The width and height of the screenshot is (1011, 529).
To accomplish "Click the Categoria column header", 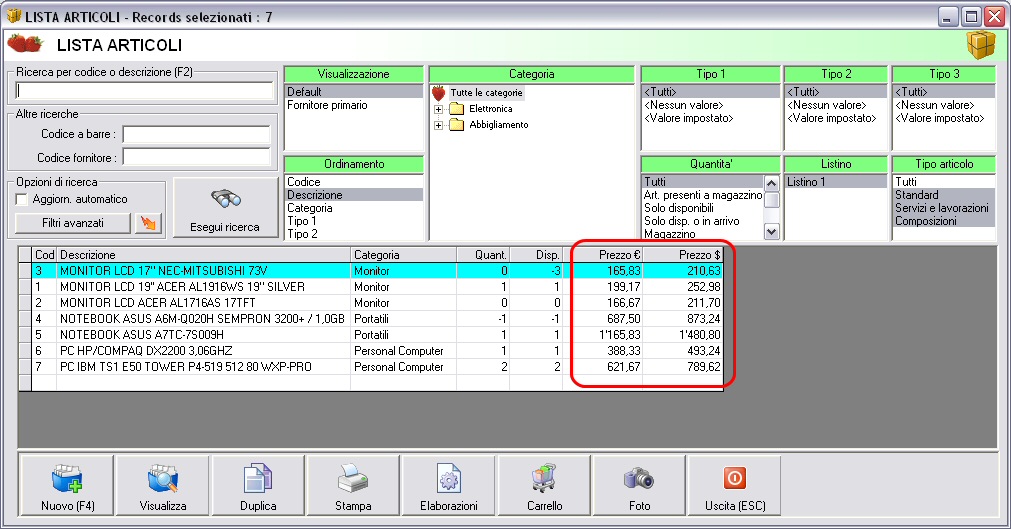I will pos(404,255).
